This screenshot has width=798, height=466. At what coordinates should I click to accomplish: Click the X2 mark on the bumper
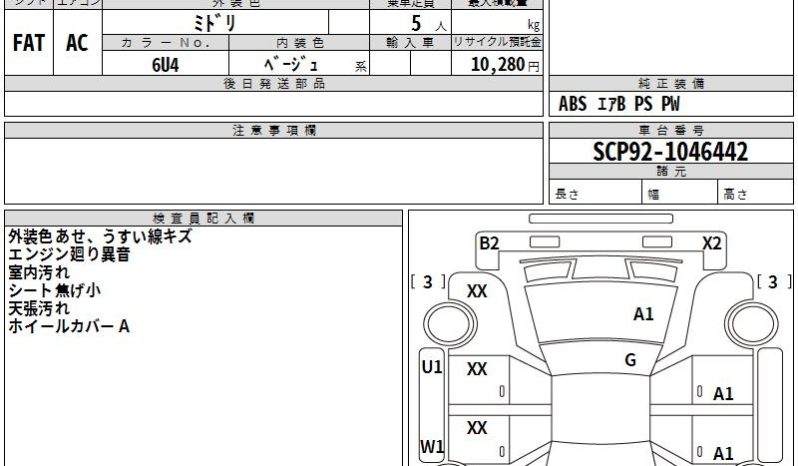[x=712, y=243]
